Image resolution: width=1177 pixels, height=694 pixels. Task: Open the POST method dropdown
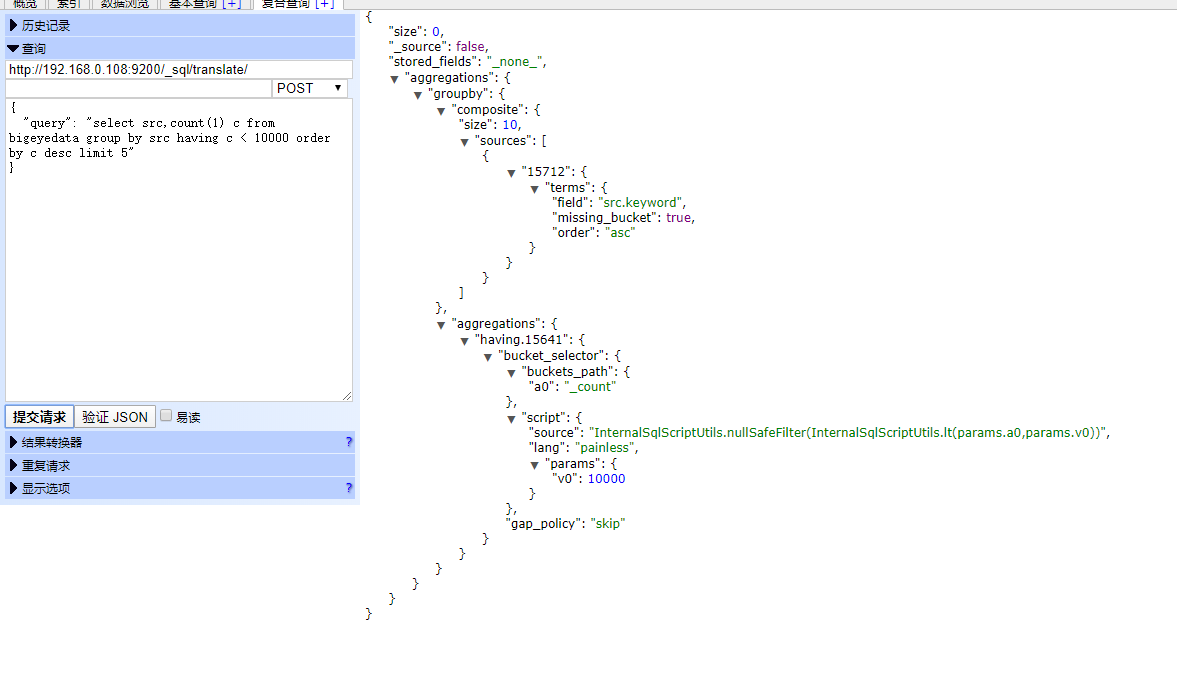[309, 88]
